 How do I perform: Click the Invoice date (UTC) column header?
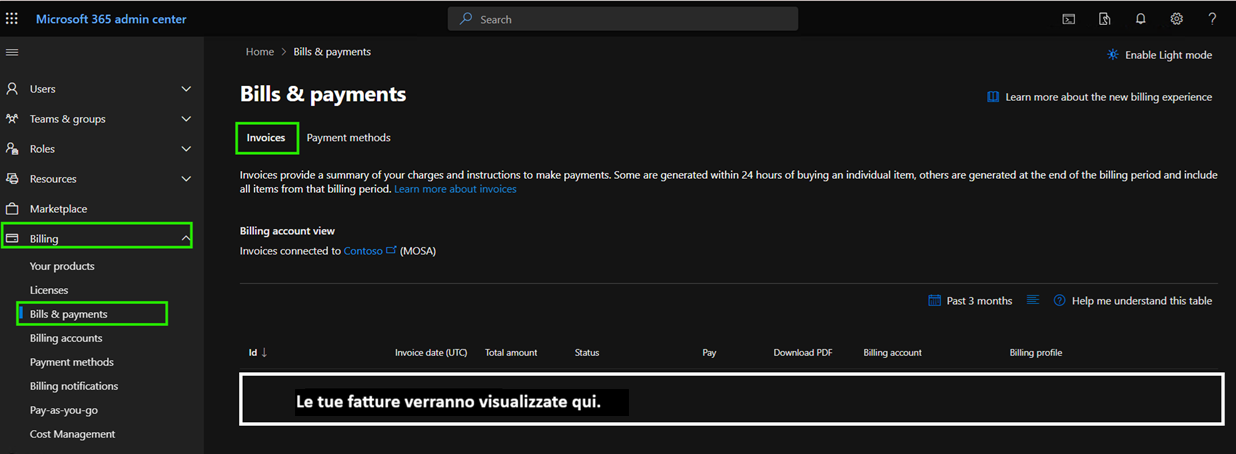pyautogui.click(x=431, y=353)
